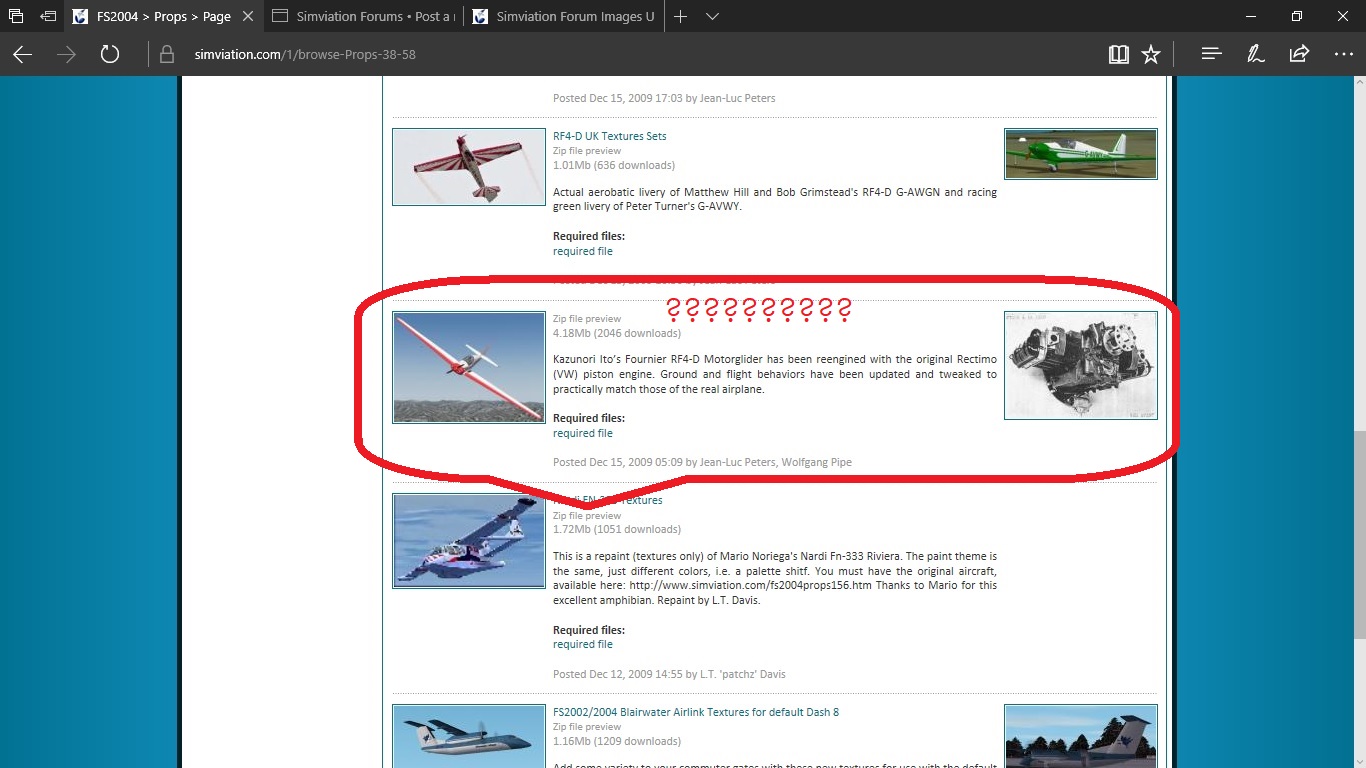
Task: Click Zip file preview for Fournier Motorglider
Action: point(587,319)
